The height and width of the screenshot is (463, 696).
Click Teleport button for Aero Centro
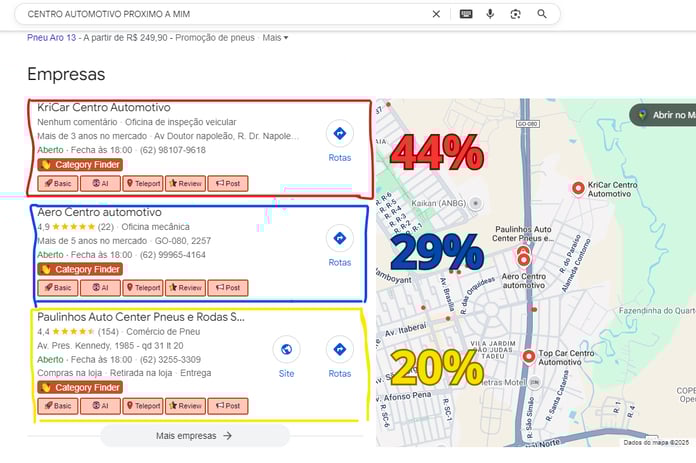[143, 288]
